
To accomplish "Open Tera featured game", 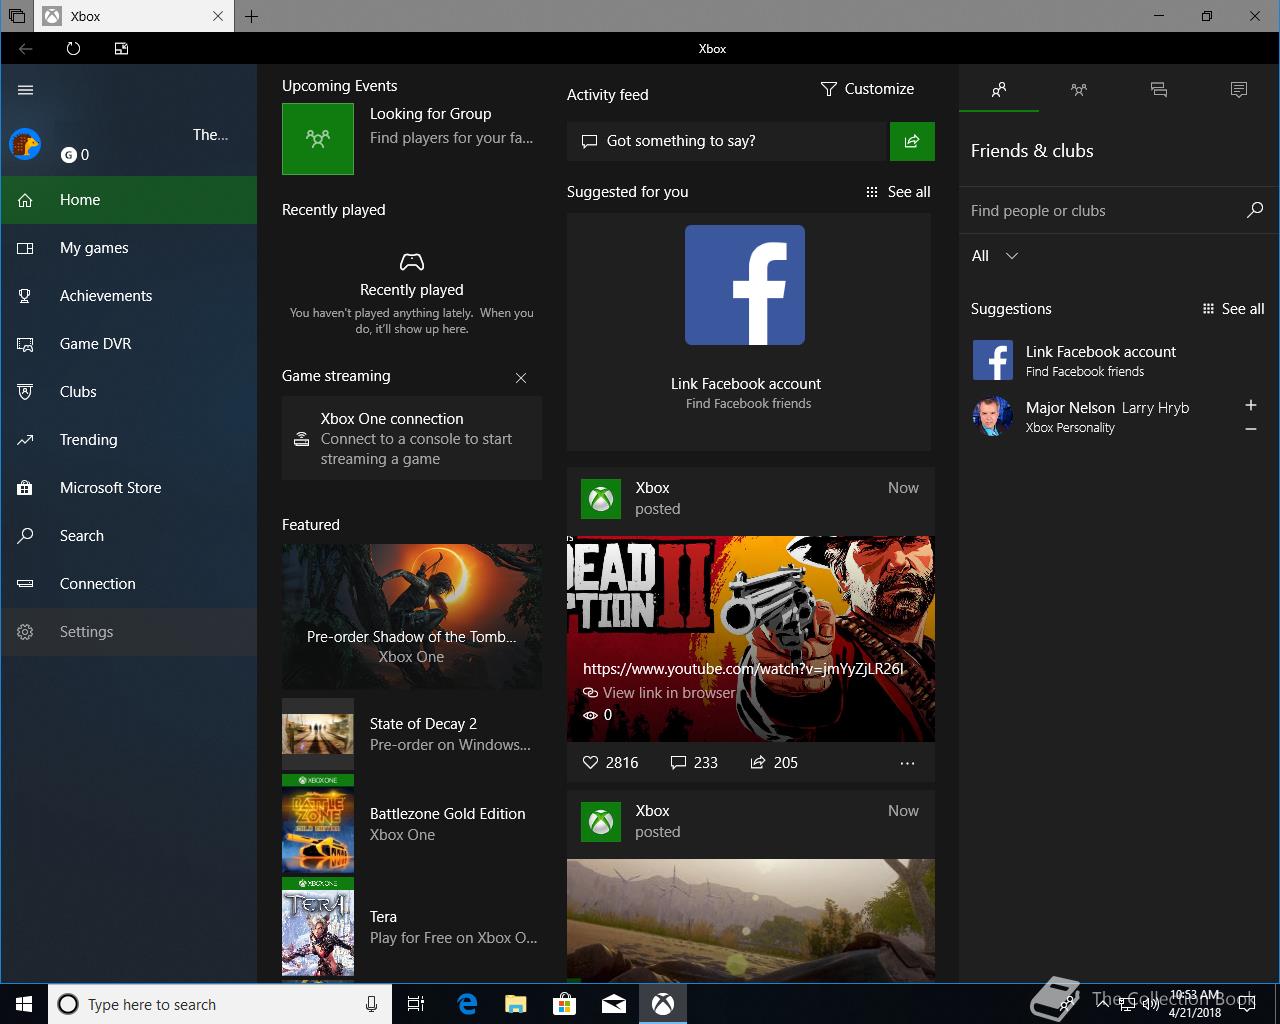I will (412, 927).
